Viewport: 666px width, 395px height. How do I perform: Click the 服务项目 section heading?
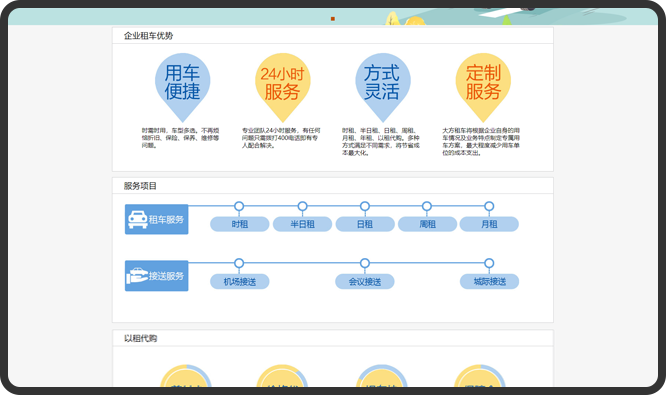pos(140,186)
